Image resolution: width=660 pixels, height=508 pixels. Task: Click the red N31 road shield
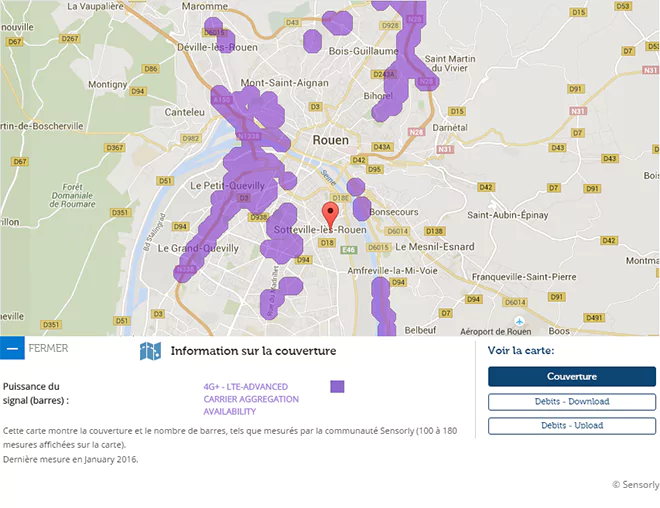point(444,149)
